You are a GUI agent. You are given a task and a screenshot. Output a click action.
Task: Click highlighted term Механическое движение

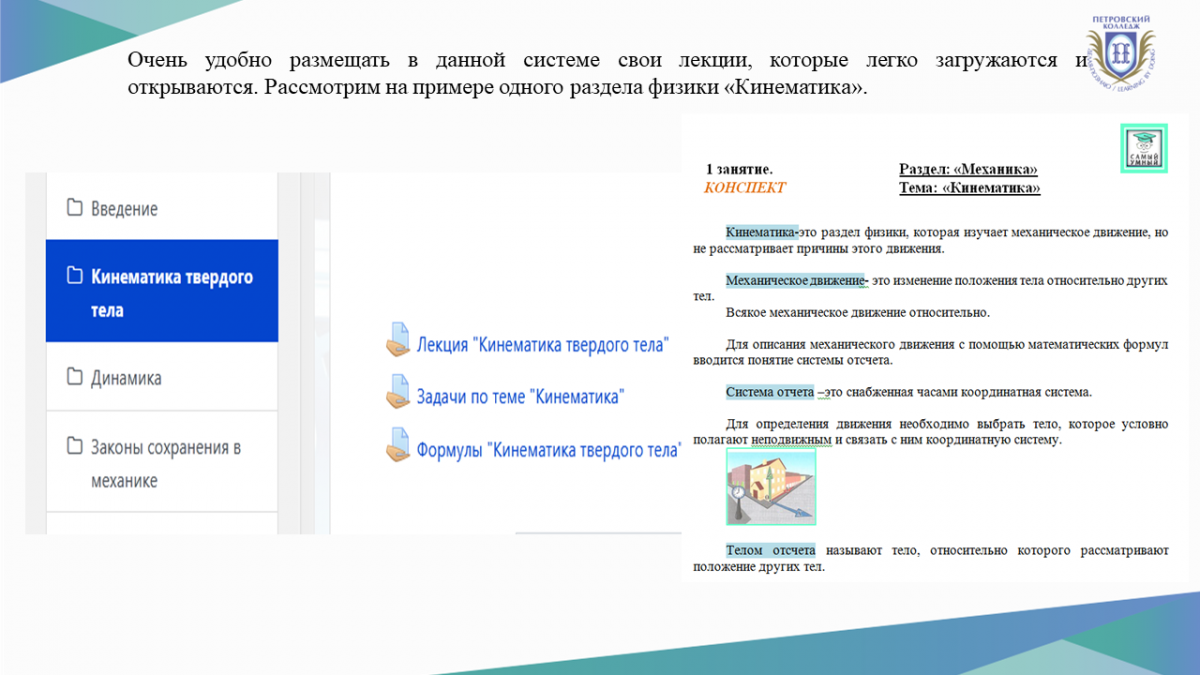796,280
